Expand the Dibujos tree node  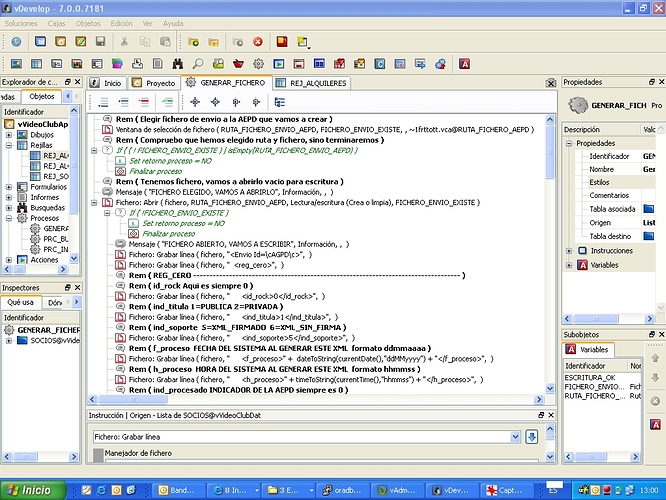10,133
